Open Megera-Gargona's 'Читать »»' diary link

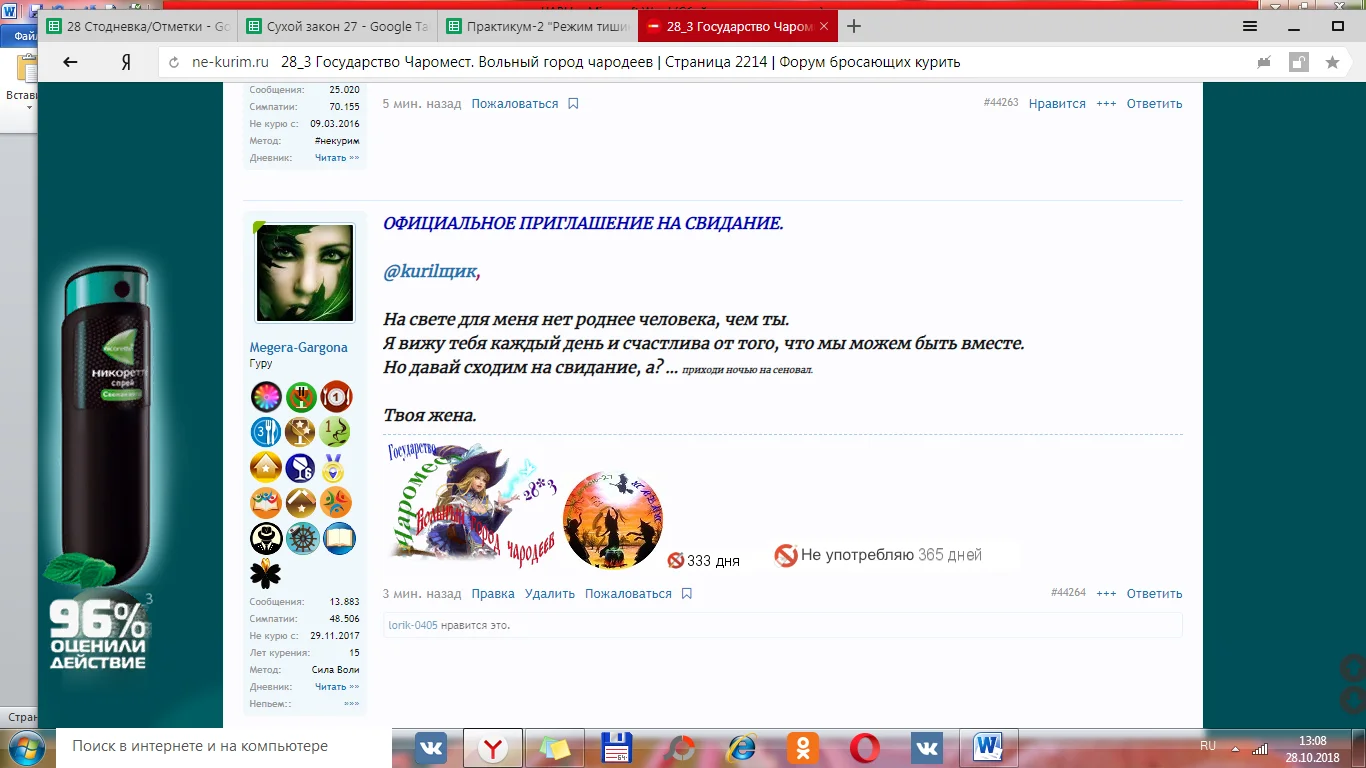tap(337, 687)
